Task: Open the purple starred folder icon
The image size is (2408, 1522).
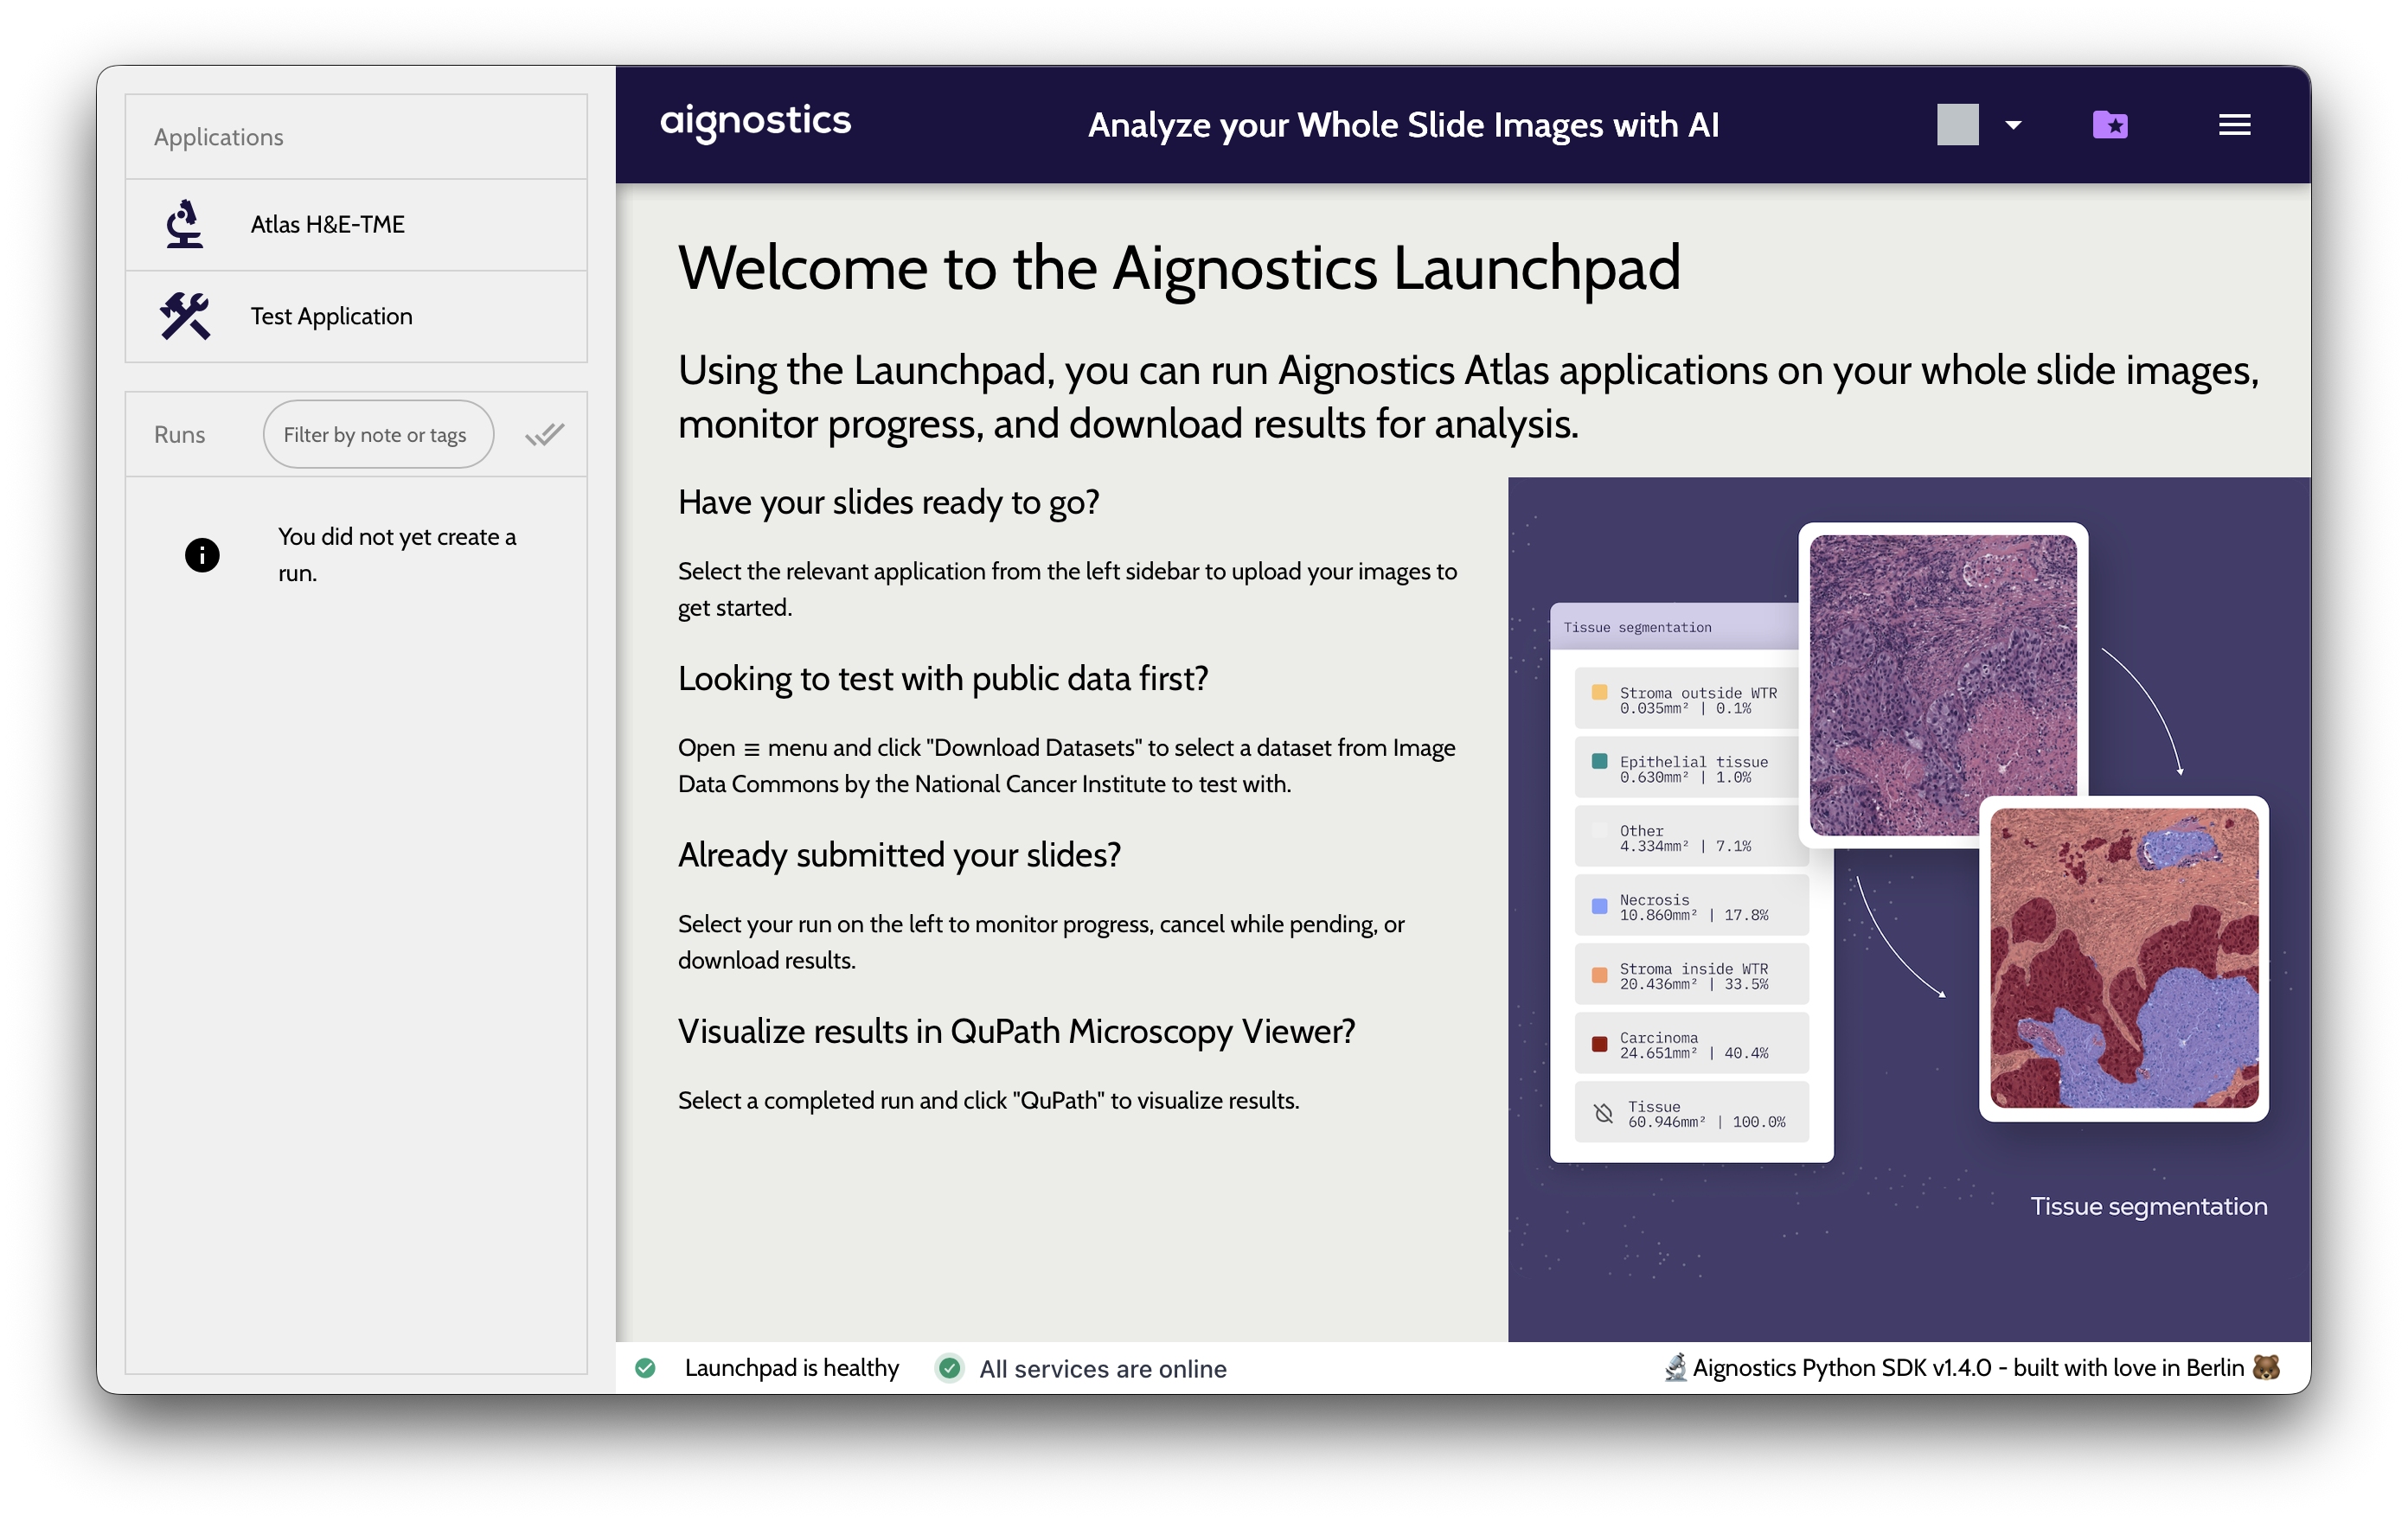Action: [x=2110, y=125]
